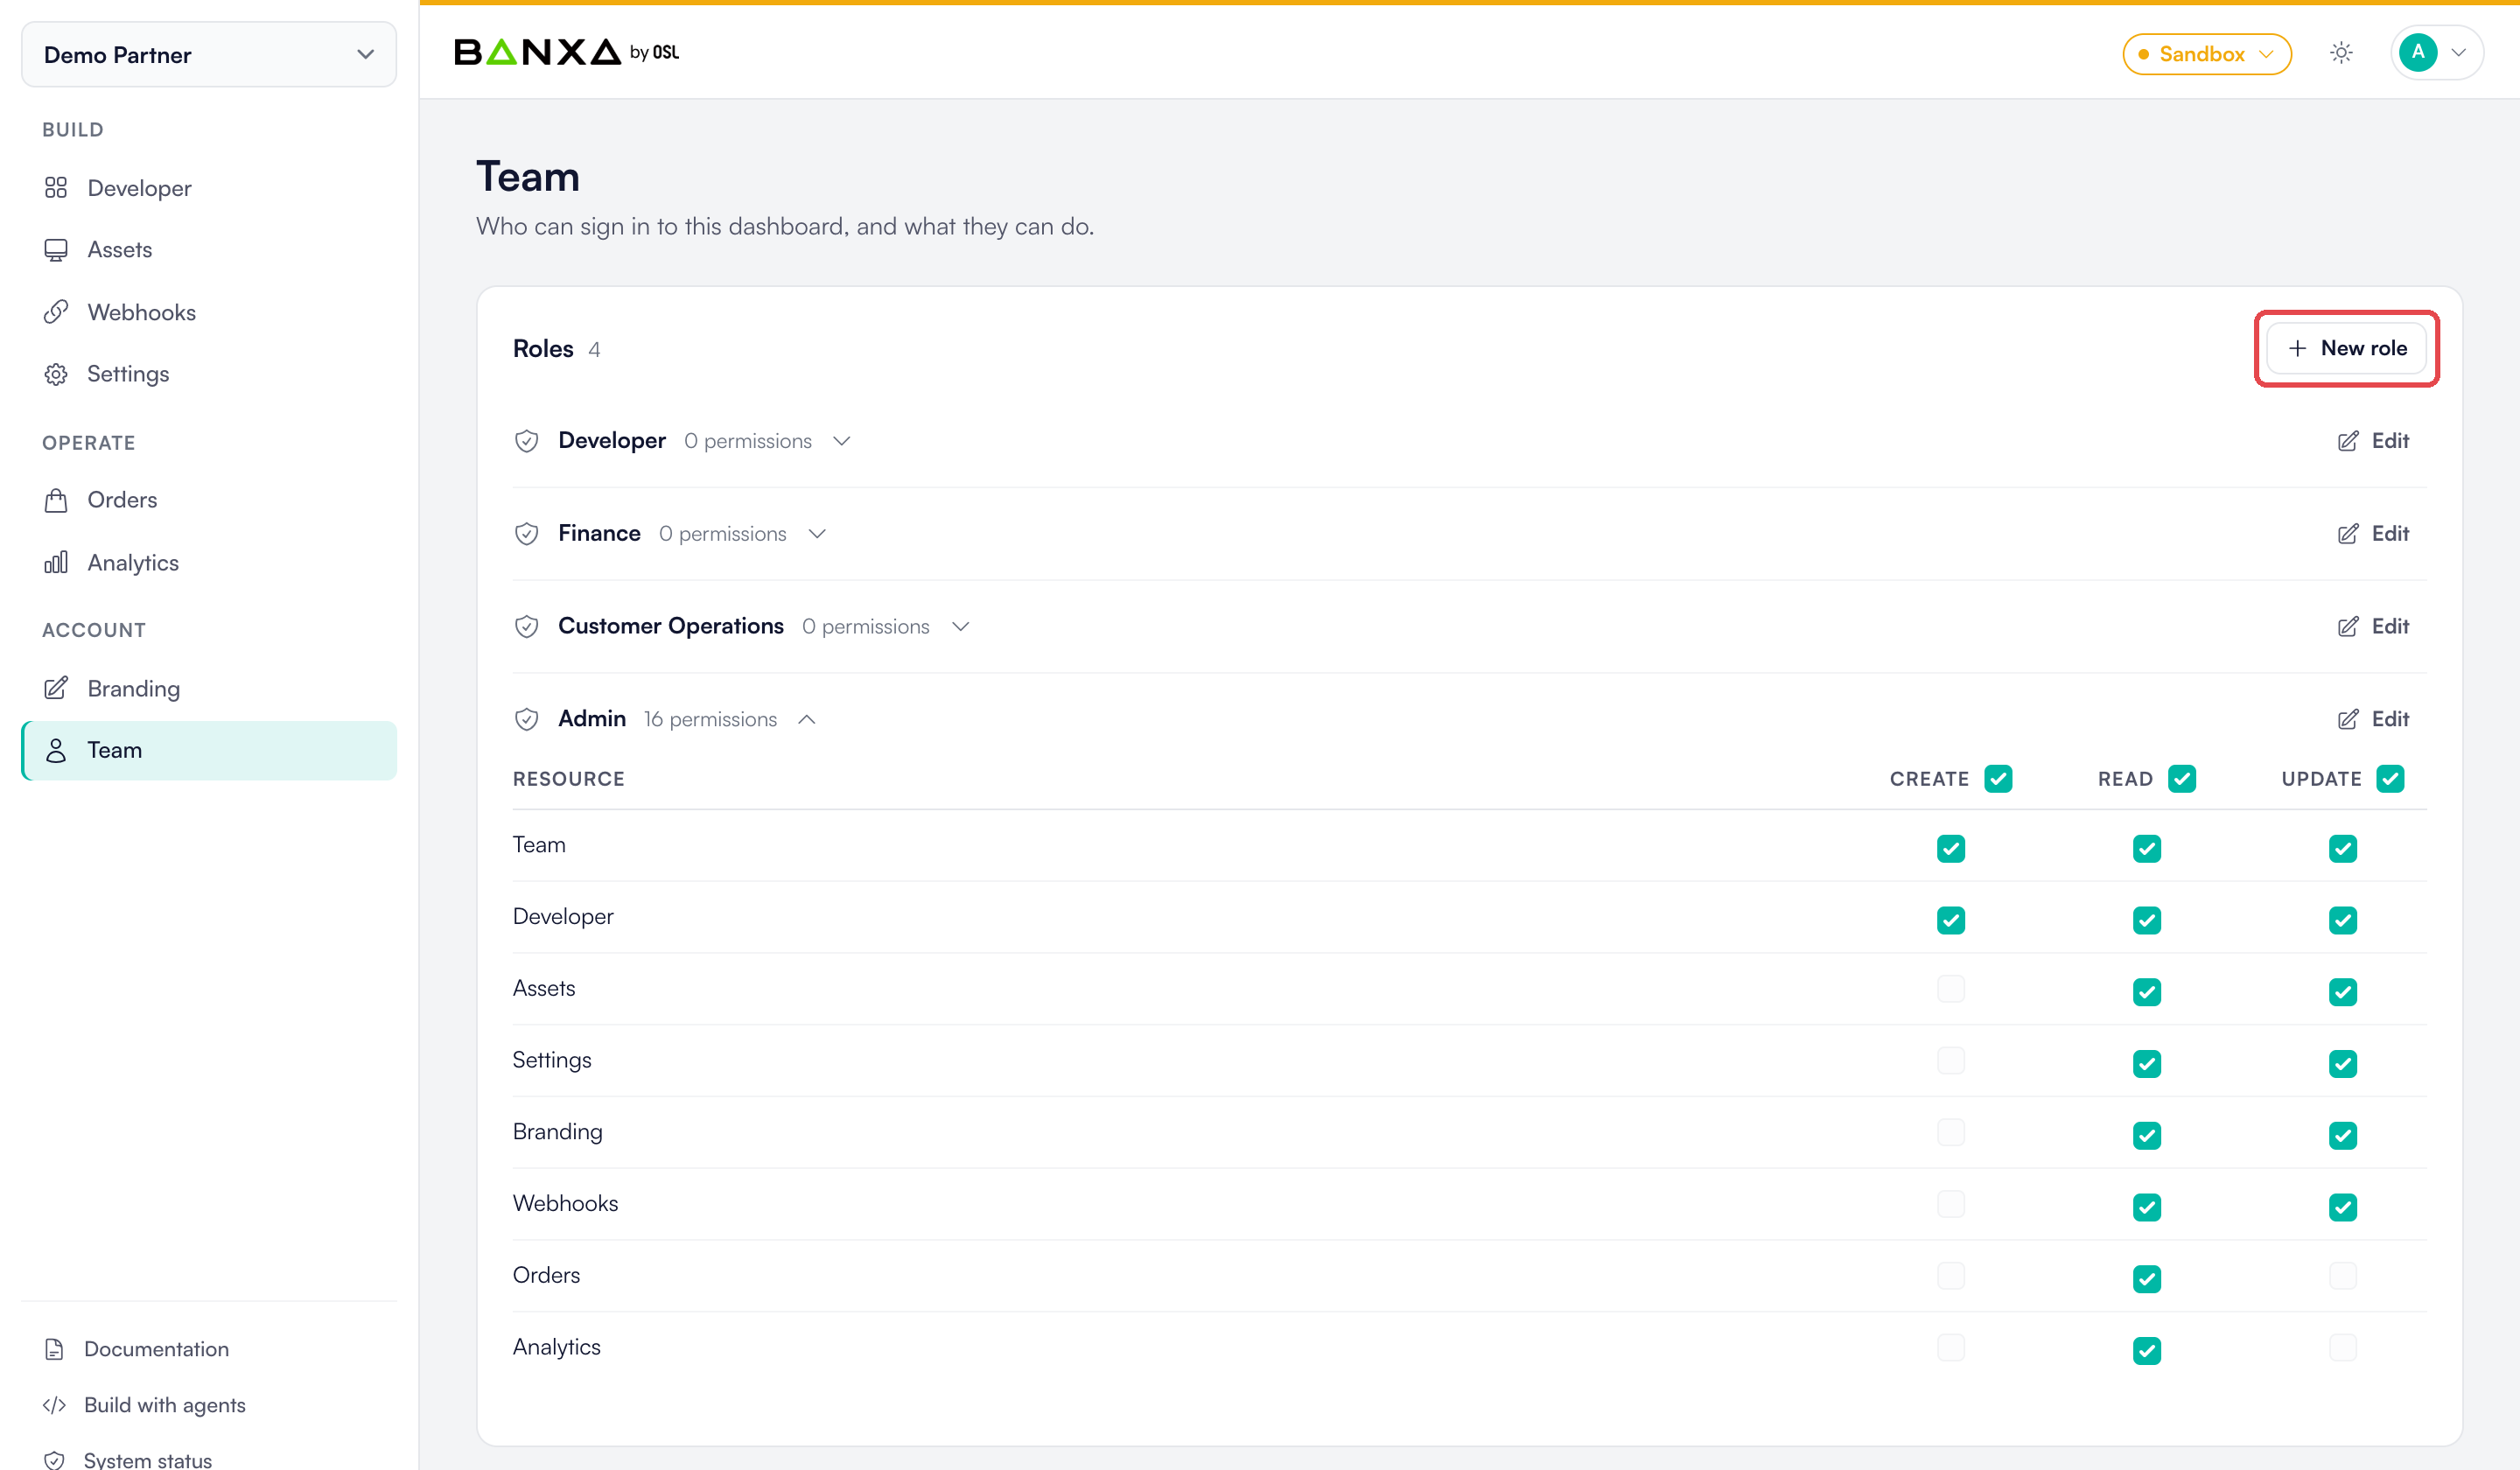Enable Create permission for Assets resource
The image size is (2520, 1470).
(x=1951, y=989)
